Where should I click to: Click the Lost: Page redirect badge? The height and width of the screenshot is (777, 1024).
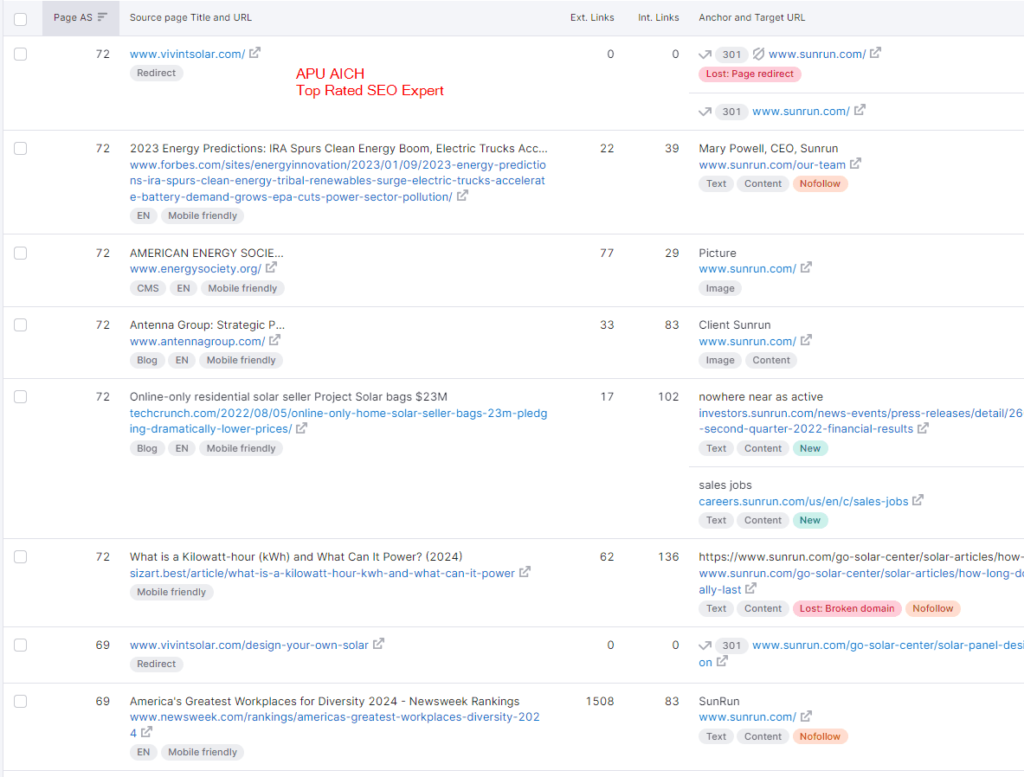coord(750,74)
